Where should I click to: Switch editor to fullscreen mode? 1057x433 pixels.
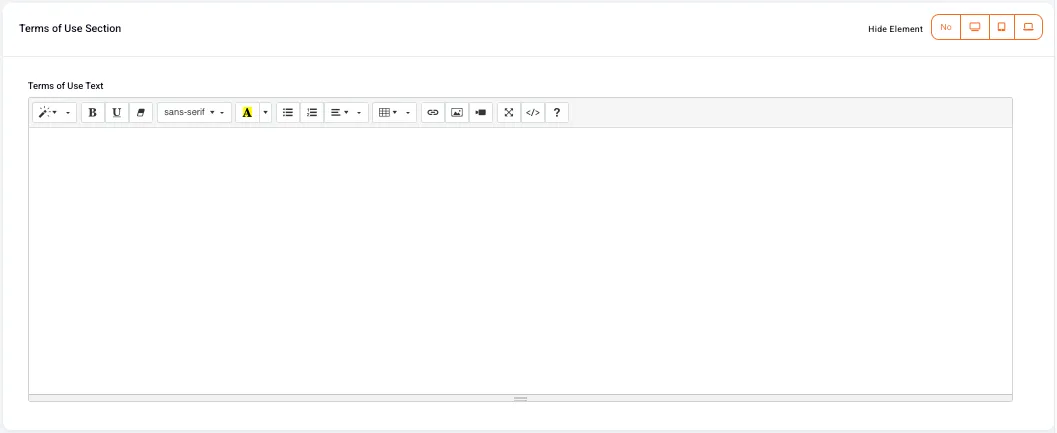pos(509,113)
